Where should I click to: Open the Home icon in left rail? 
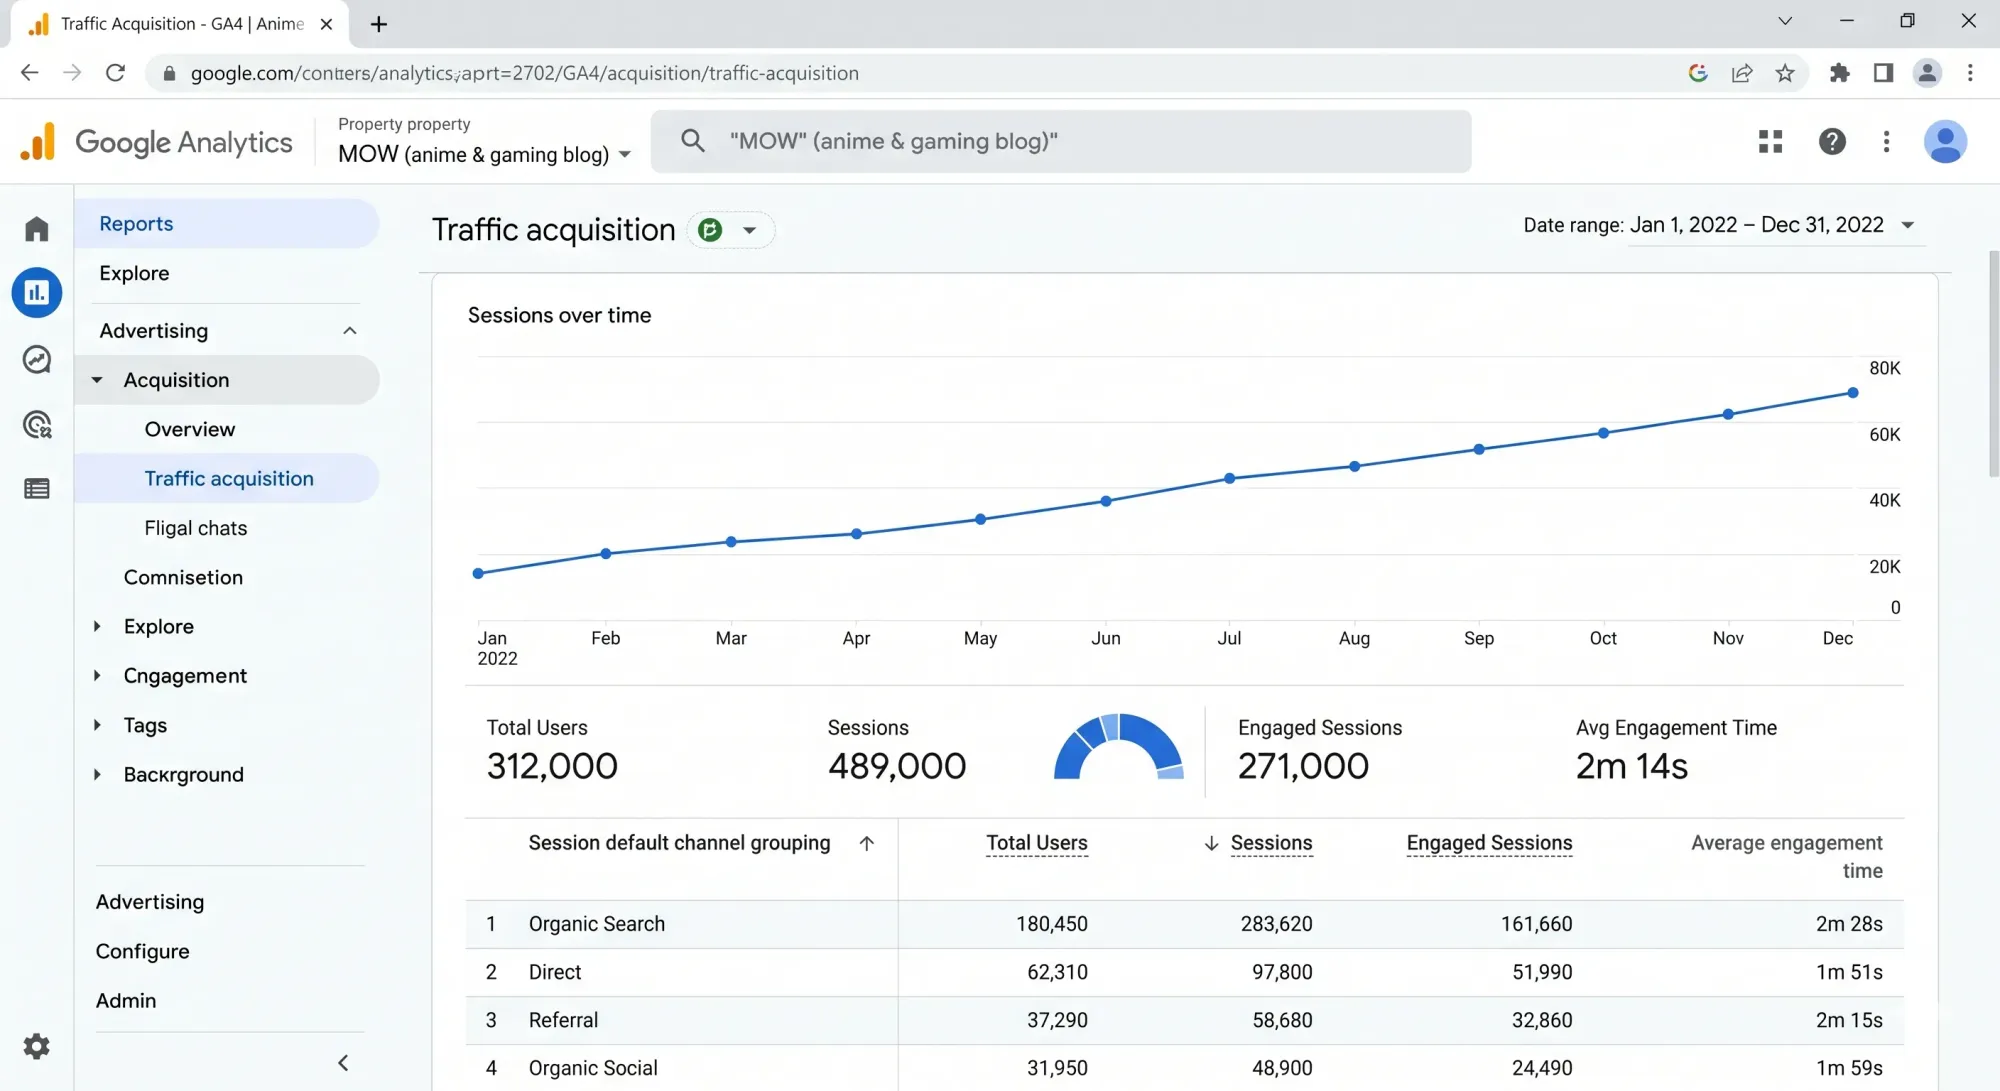(x=37, y=229)
